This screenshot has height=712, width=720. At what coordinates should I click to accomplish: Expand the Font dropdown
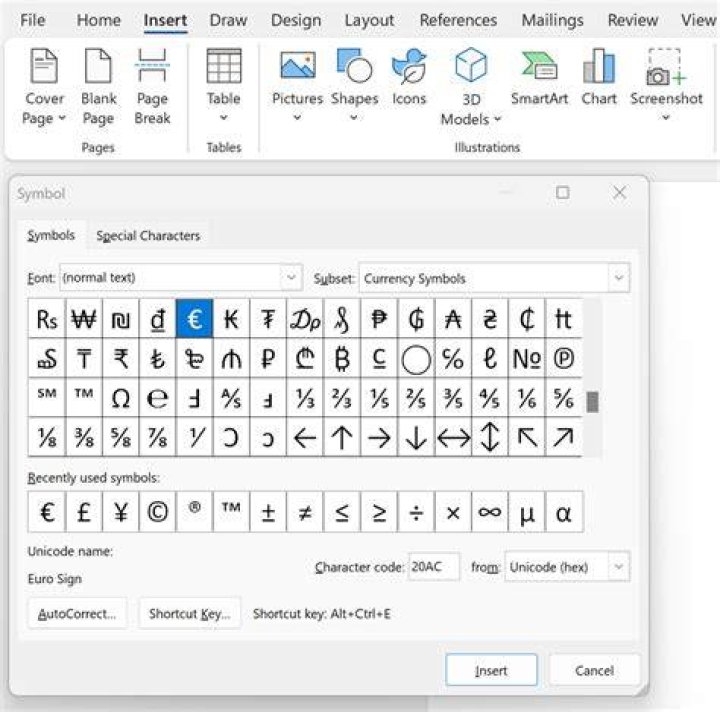click(x=291, y=277)
